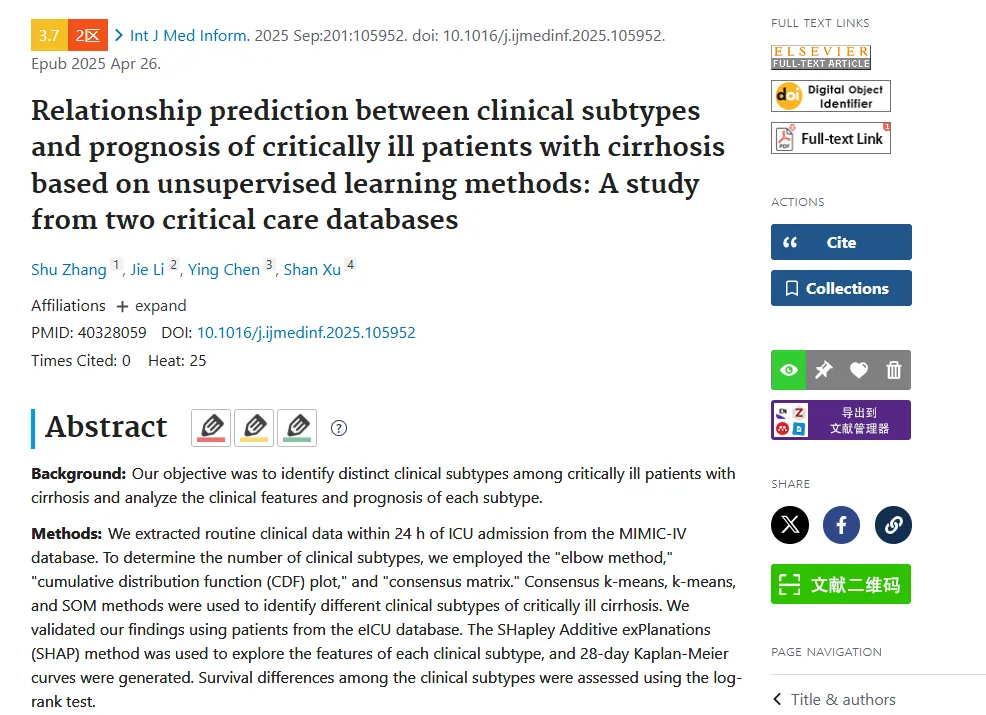Share article on X (Twitter)

[790, 524]
